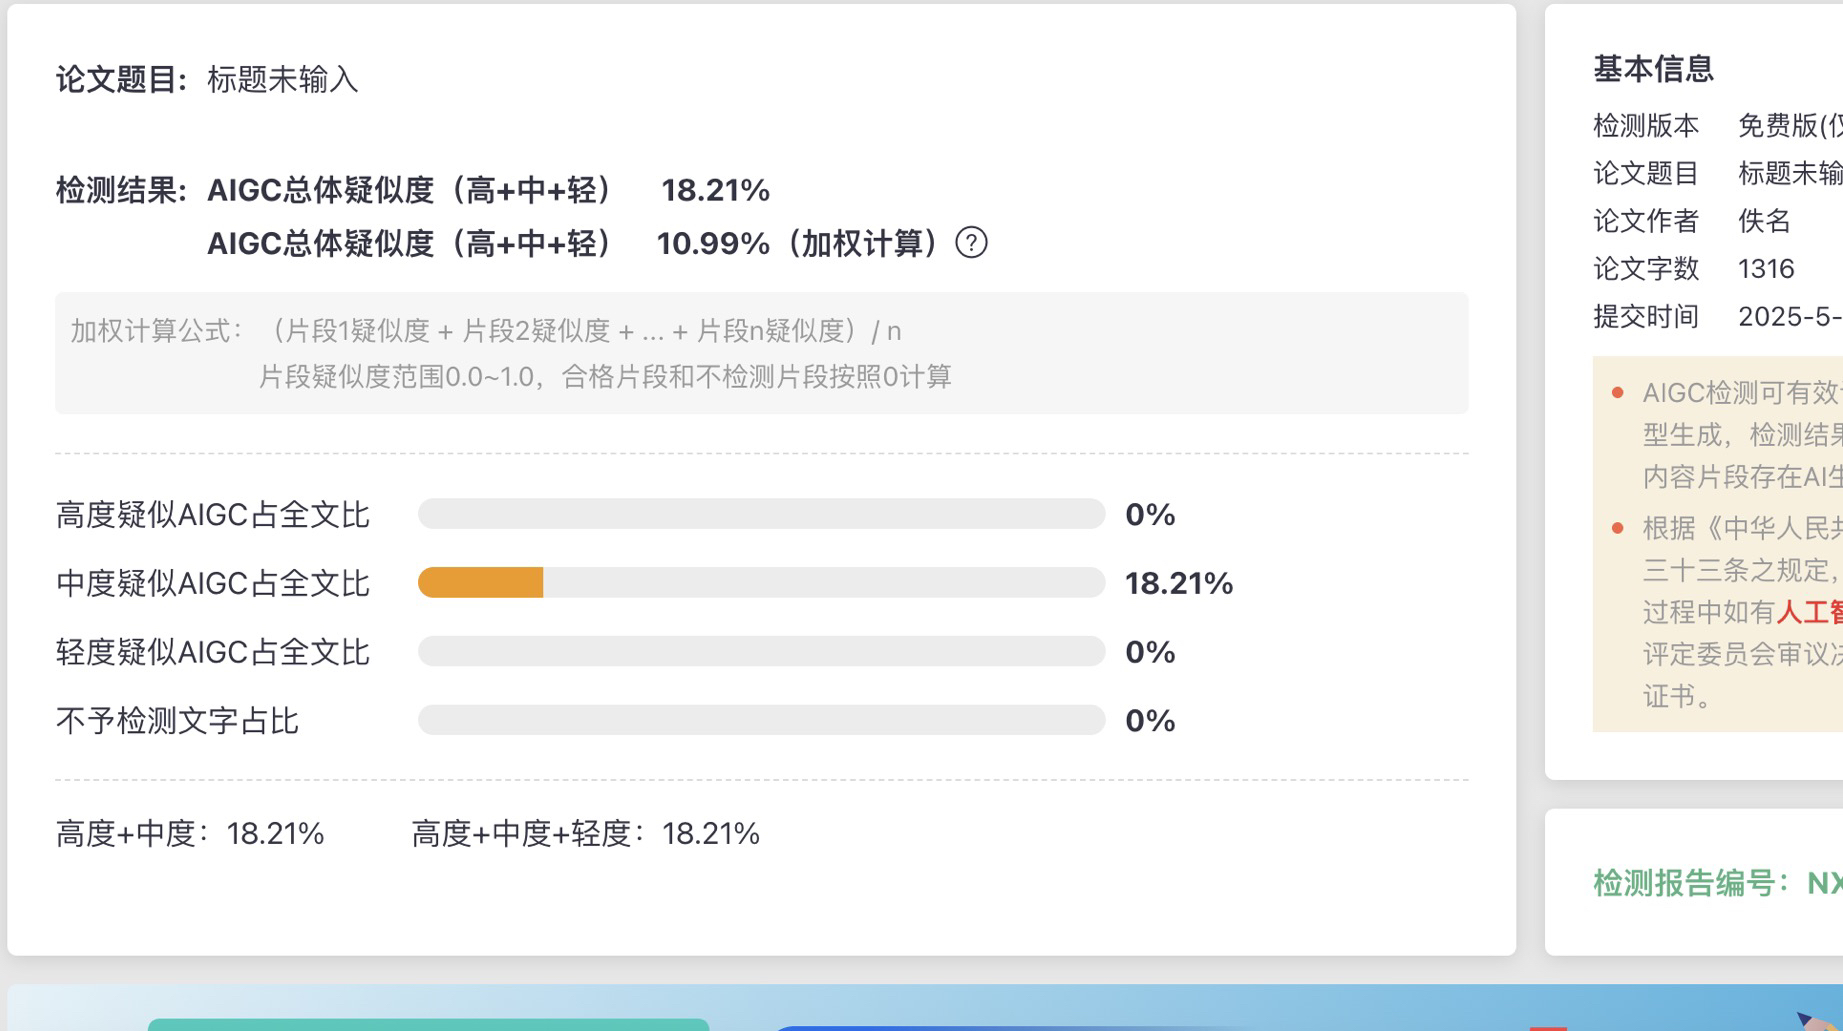Select the 提交时间 date value
The width and height of the screenshot is (1843, 1031).
1790,317
